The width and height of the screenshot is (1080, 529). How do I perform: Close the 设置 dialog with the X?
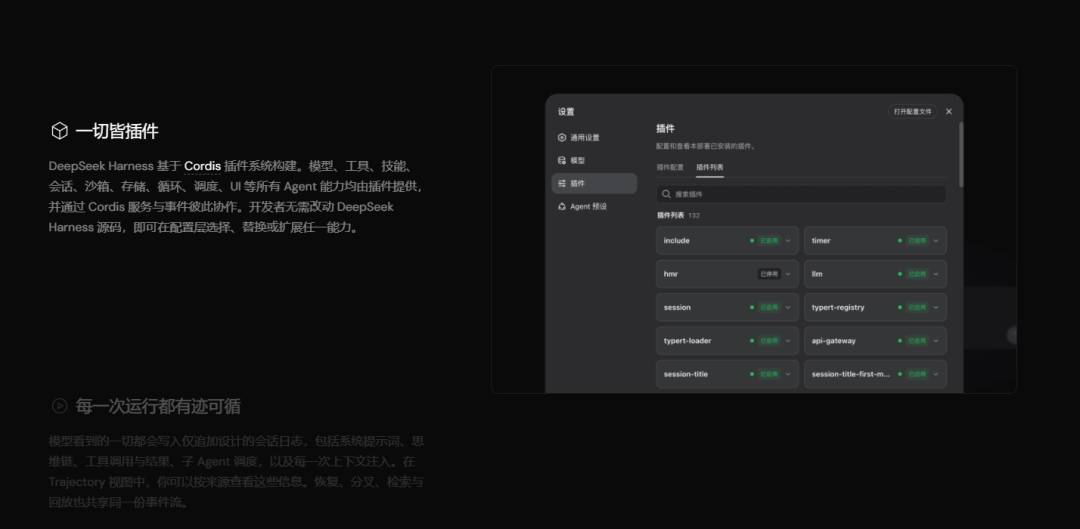(948, 112)
